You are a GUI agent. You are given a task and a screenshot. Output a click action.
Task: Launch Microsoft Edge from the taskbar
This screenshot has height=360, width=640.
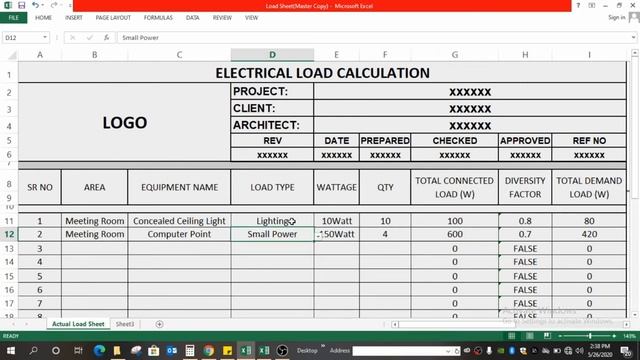coord(99,351)
